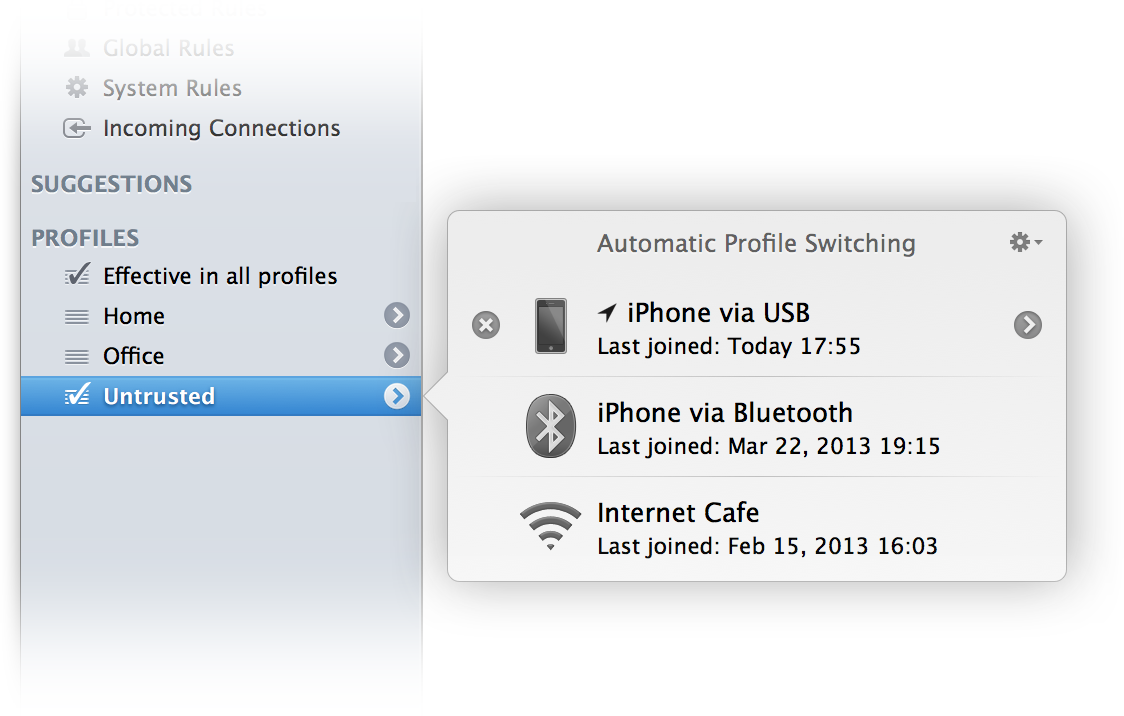Click the System Rules gear icon
The image size is (1124, 716).
click(77, 88)
